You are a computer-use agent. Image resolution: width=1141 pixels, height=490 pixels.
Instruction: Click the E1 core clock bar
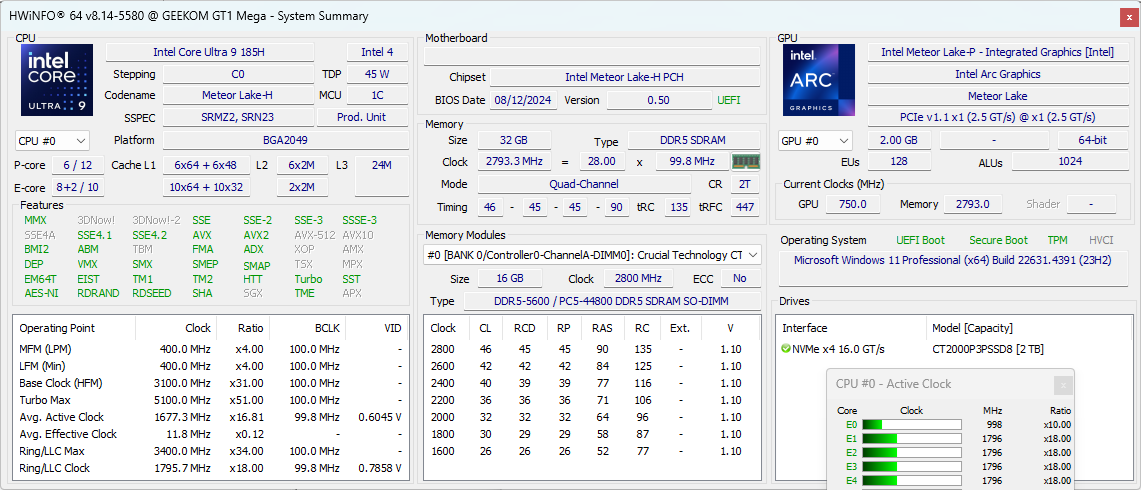click(x=912, y=438)
